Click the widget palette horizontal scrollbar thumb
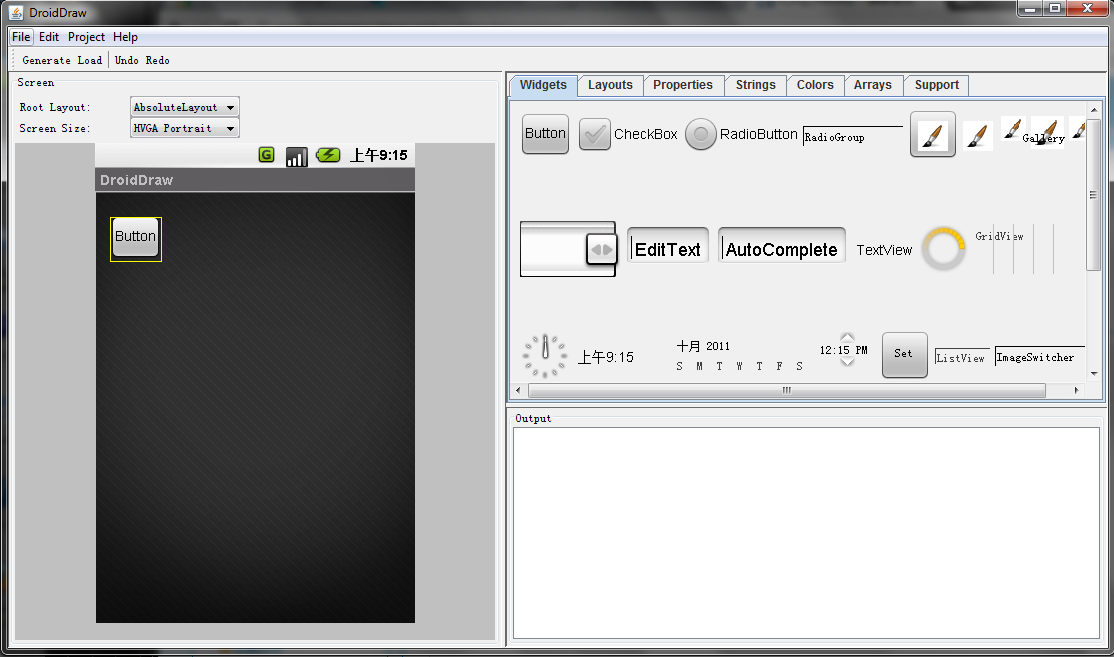Screen dimensions: 1114x657 [786, 390]
